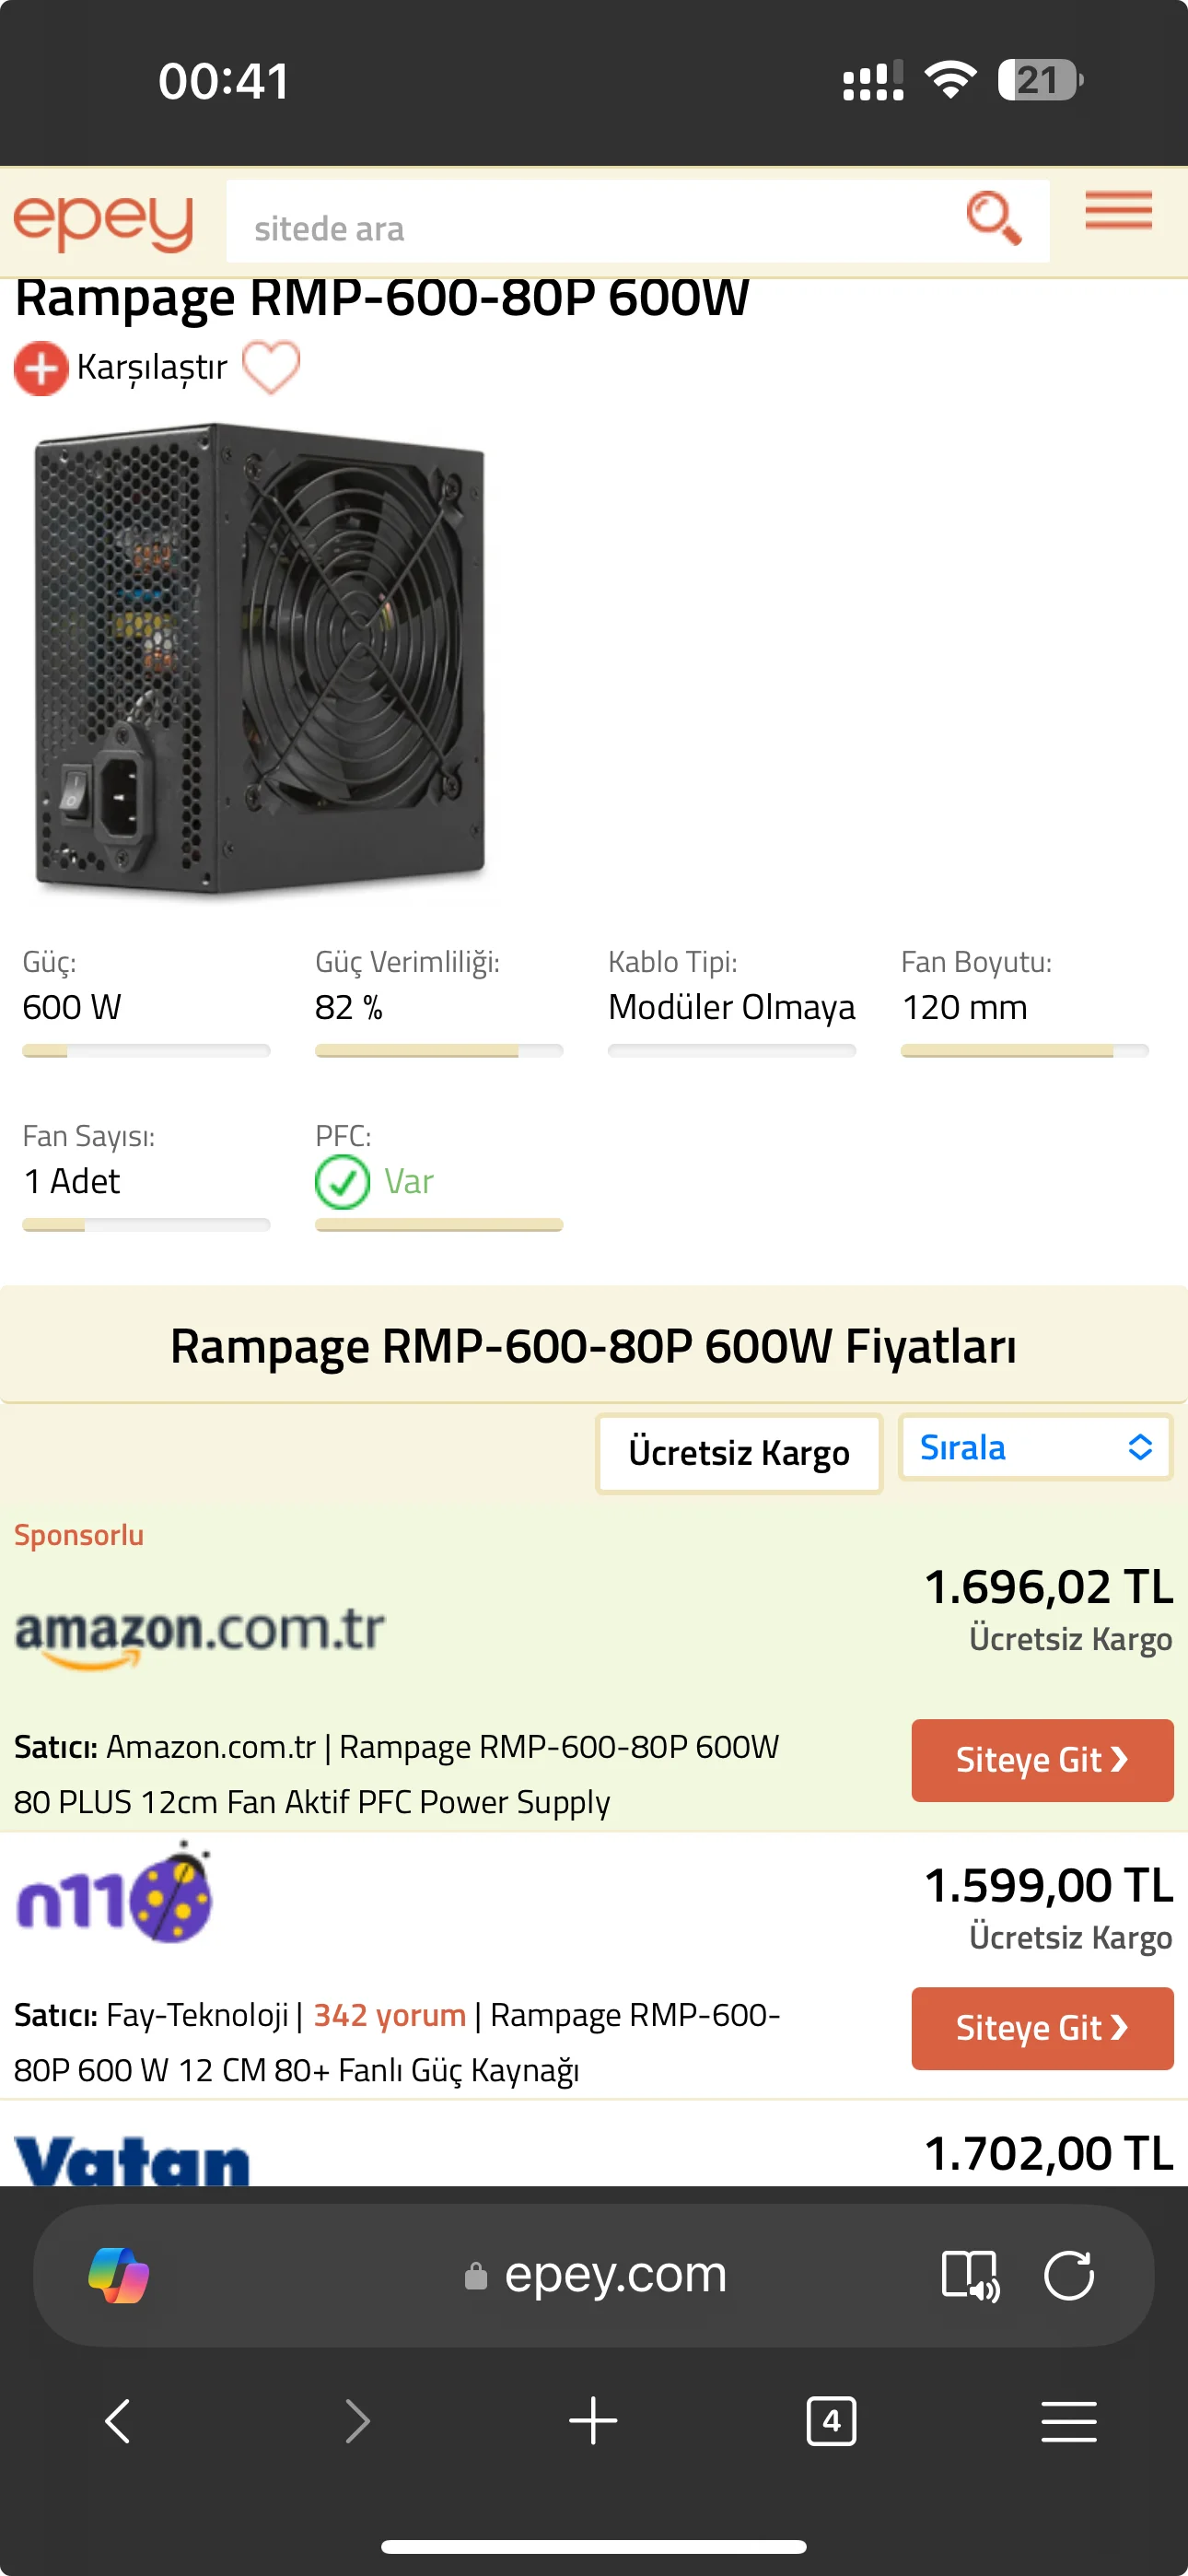
Task: Open the tab switcher showing 4 tabs
Action: 831,2421
